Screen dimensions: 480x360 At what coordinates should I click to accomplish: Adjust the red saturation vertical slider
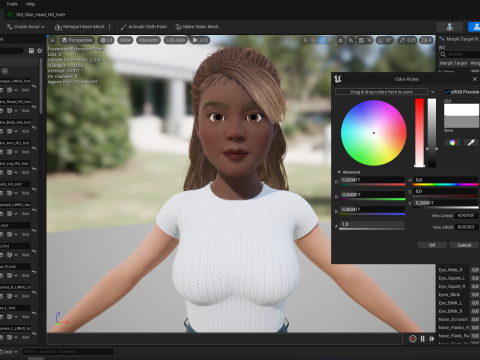(419, 133)
